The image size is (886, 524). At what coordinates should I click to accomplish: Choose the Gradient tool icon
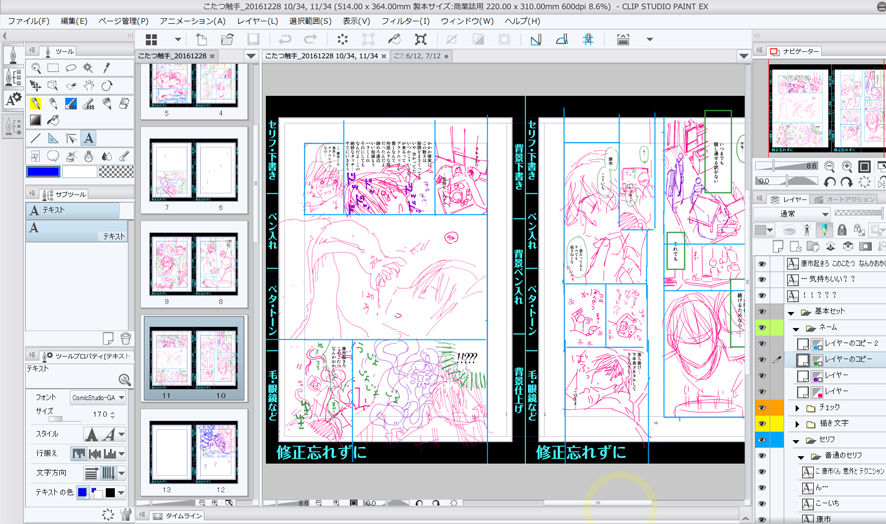36,120
